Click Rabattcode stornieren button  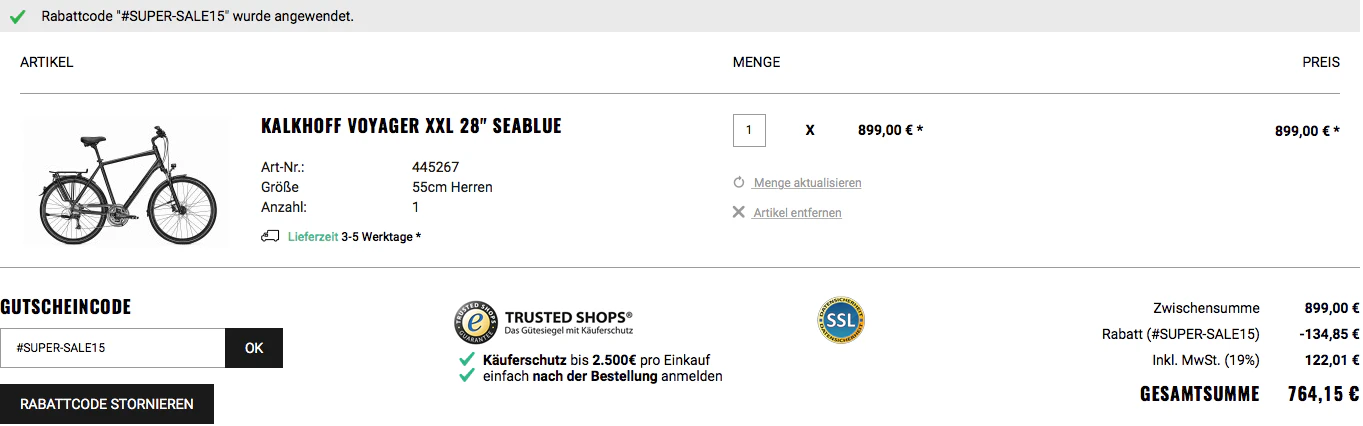(x=107, y=404)
